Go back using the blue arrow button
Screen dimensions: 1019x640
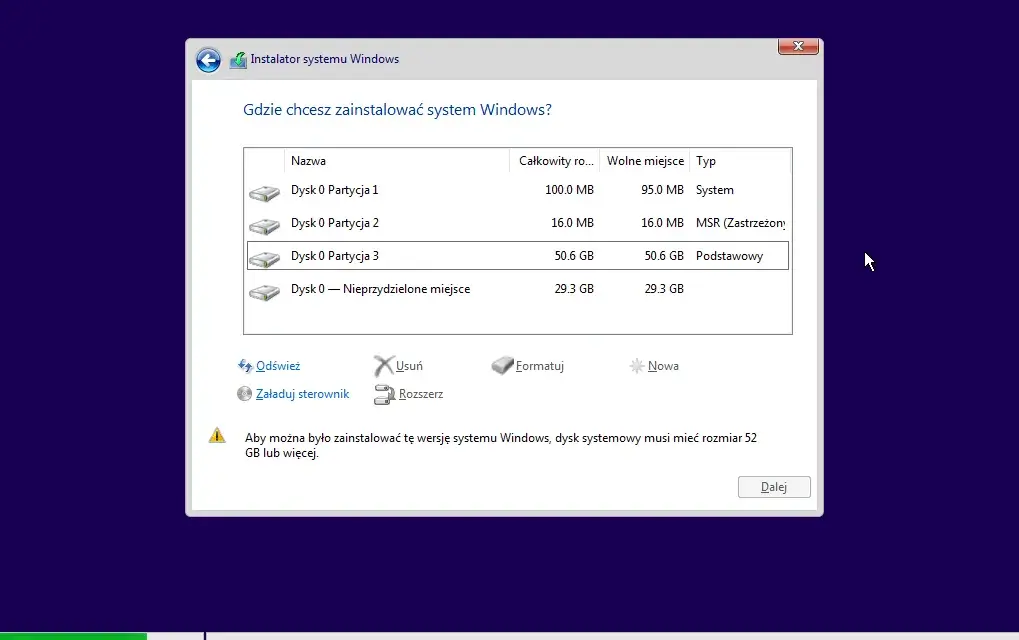(208, 60)
